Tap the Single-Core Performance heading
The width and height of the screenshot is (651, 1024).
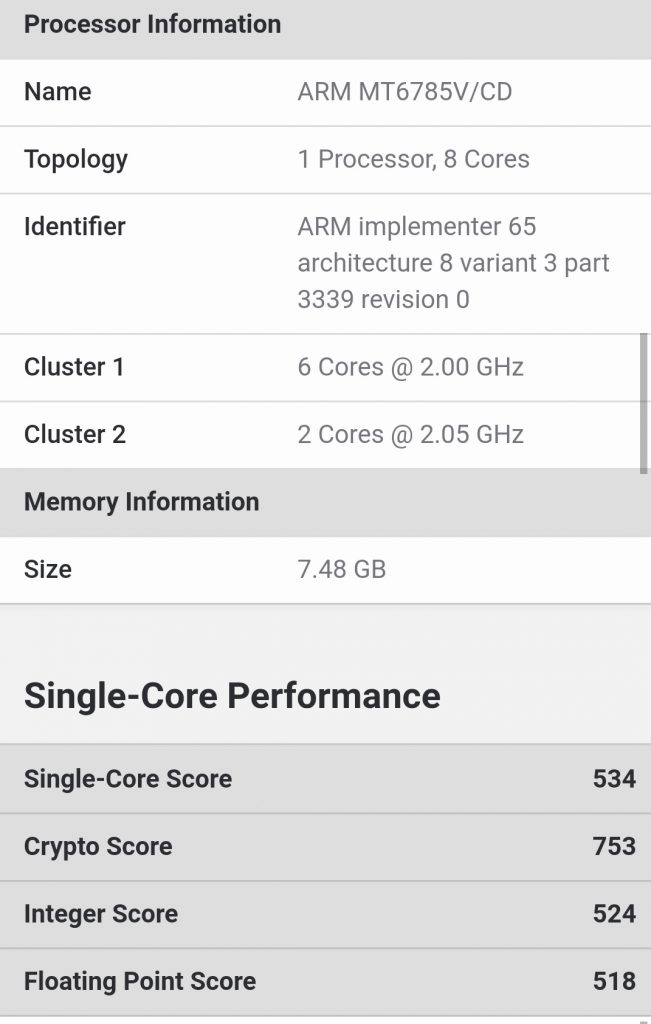click(232, 696)
